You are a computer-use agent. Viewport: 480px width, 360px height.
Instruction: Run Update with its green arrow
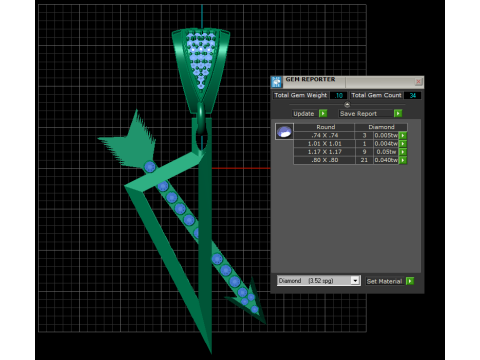coord(323,114)
